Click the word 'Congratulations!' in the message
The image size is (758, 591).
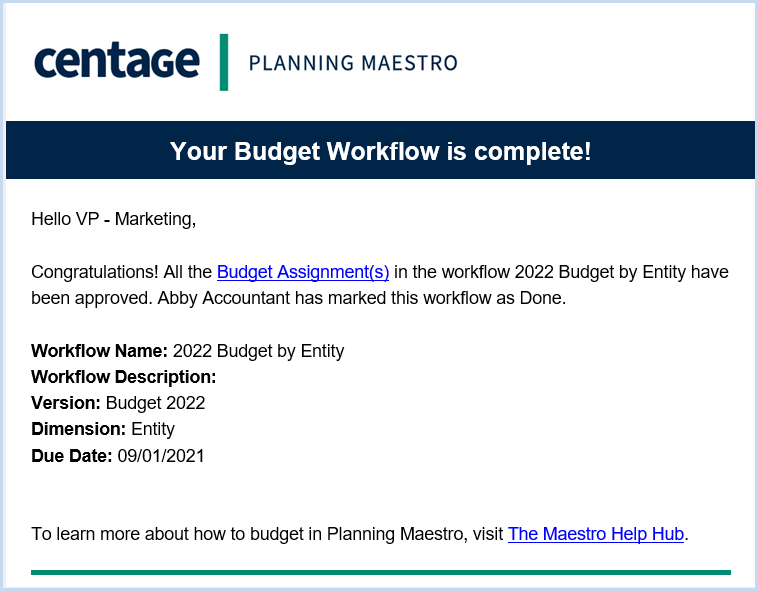point(95,272)
